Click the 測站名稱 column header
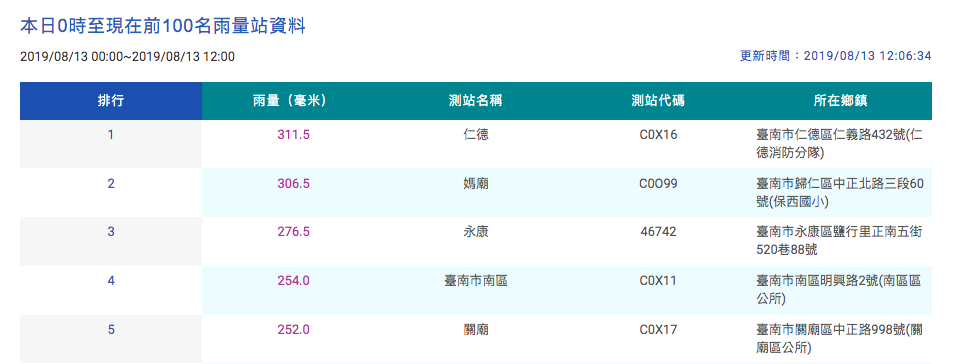956x364 pixels. pyautogui.click(x=476, y=101)
